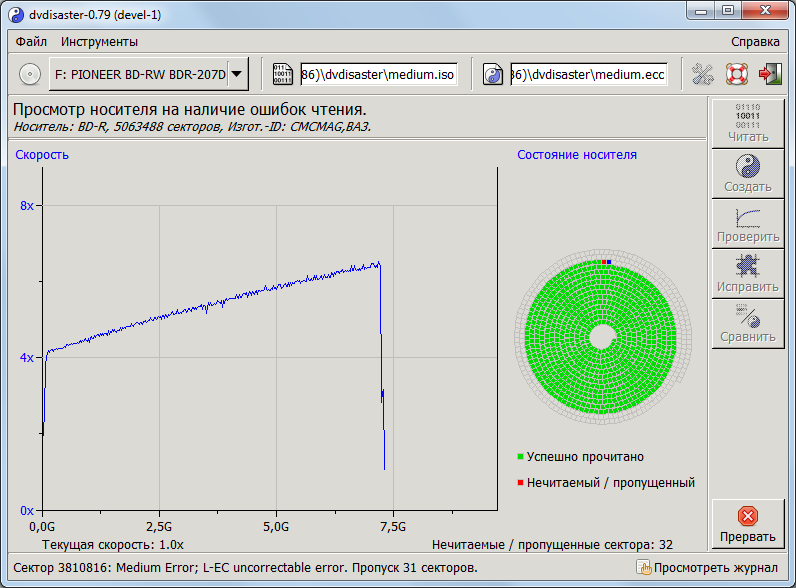Screen dimensions: 796x588
Task: Click the disc drive icon in toolbar
Action: 29,74
